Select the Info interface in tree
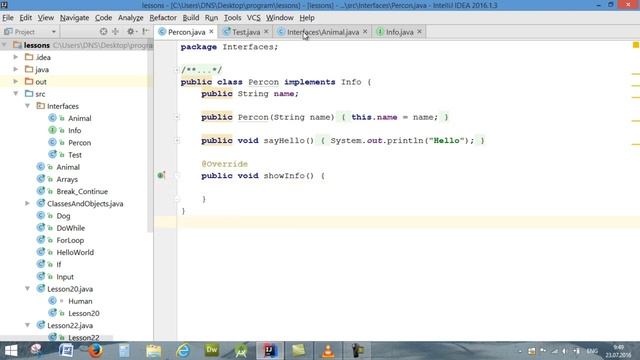640x360 pixels. 74,131
